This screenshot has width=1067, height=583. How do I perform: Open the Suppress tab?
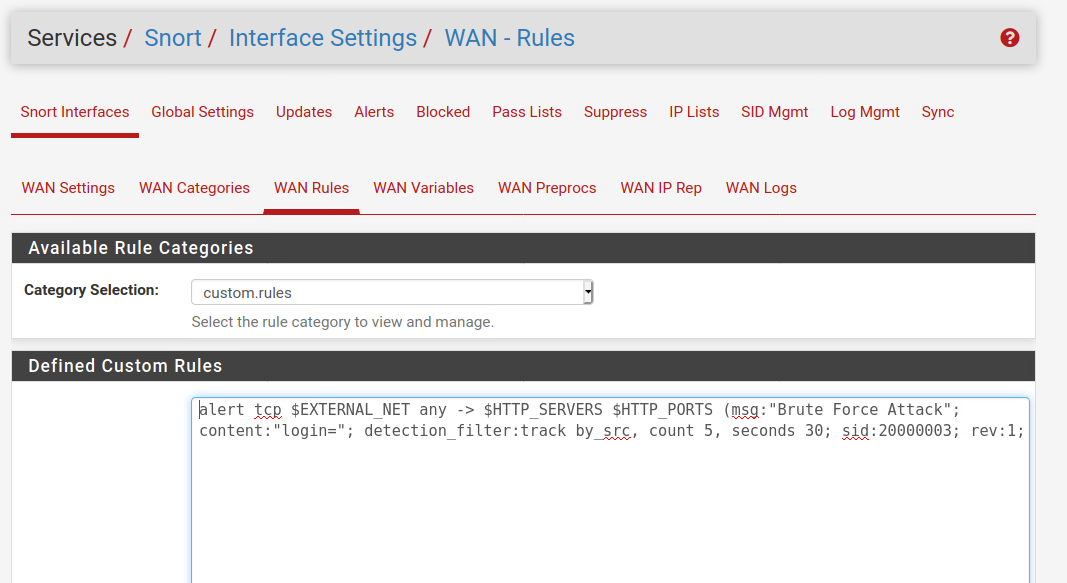click(615, 112)
